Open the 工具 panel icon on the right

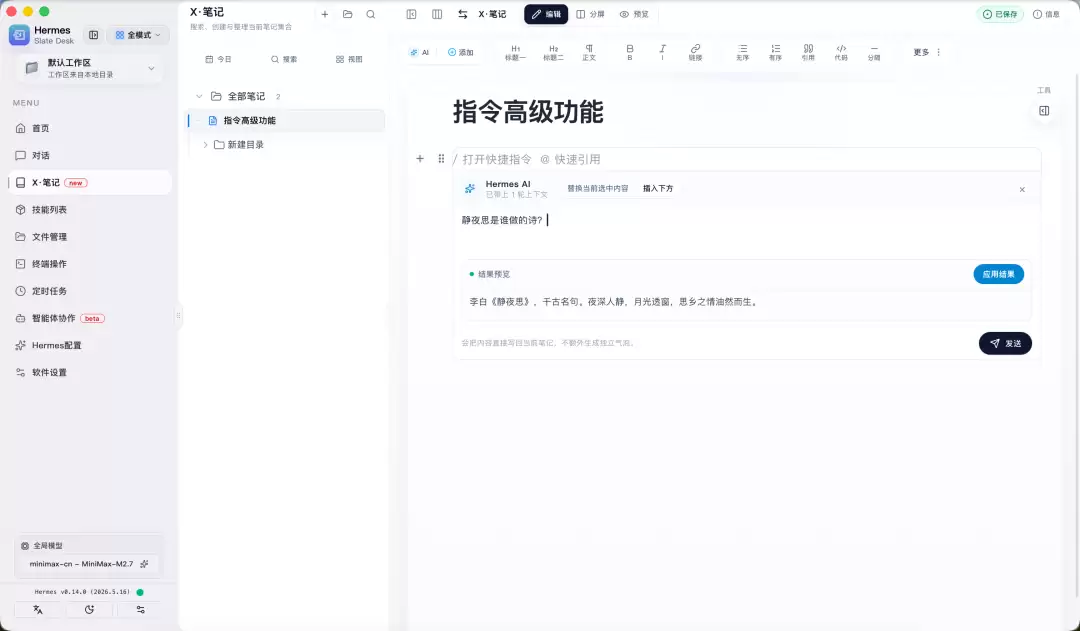pyautogui.click(x=1044, y=111)
